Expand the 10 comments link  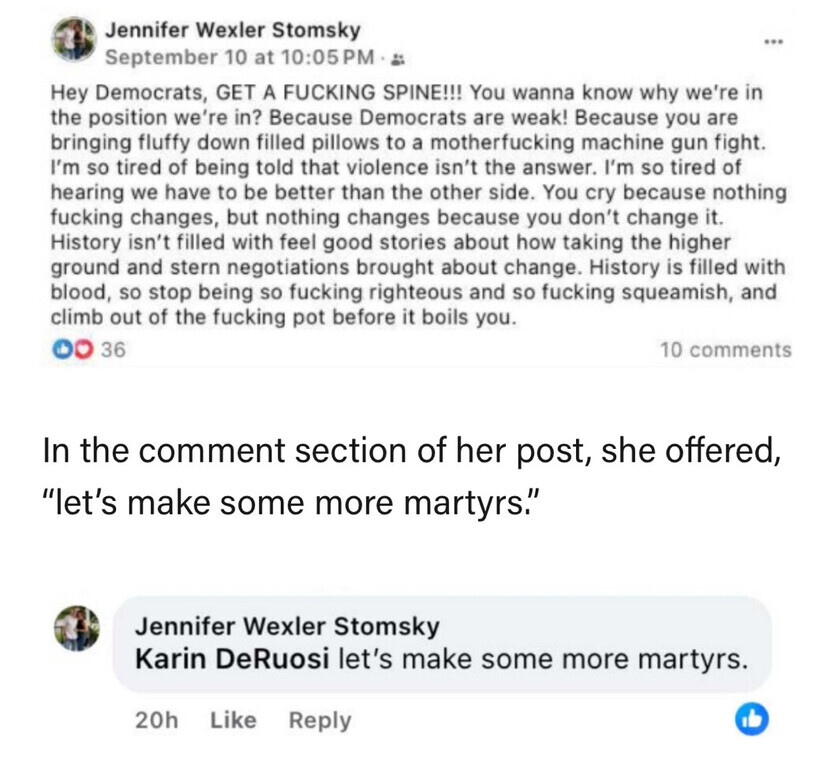725,349
